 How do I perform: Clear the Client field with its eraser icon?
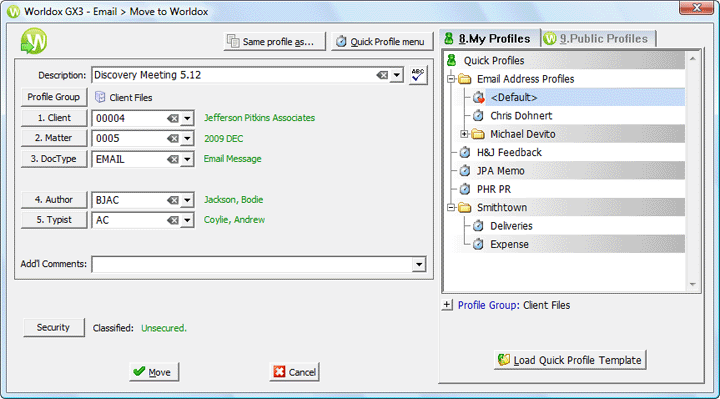173,118
